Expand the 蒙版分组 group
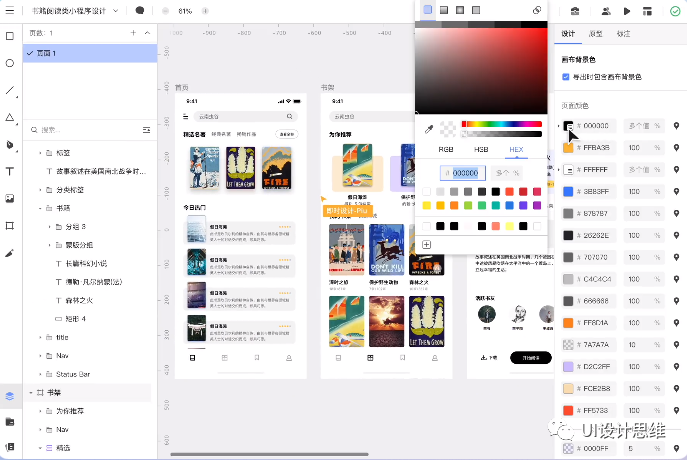687x460 pixels. [x=49, y=245]
